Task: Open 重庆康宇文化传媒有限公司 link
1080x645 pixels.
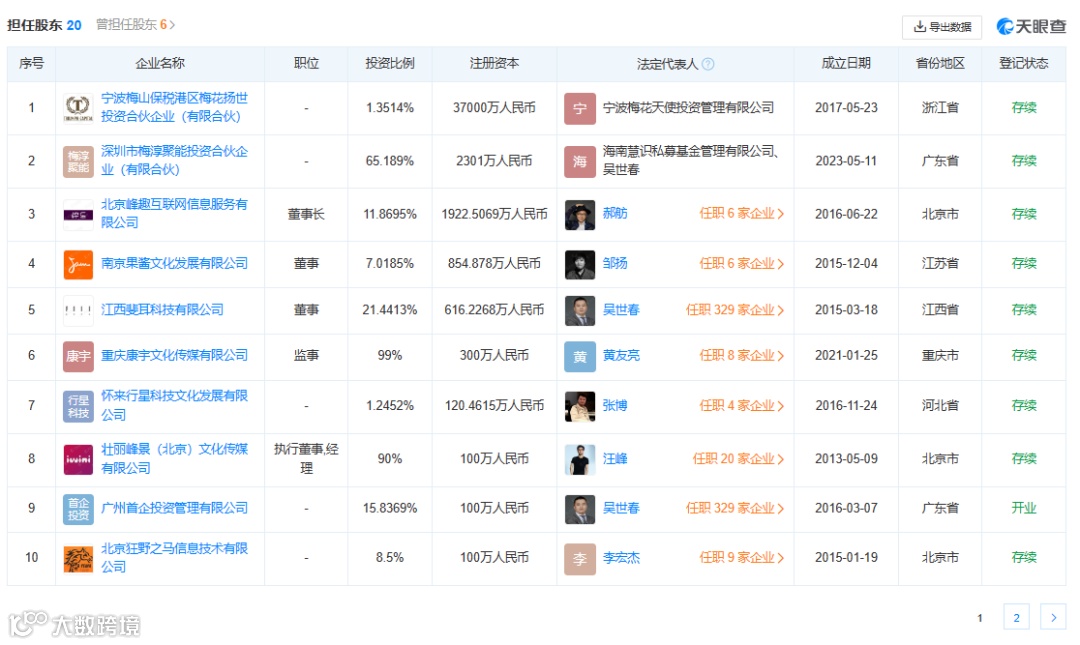Action: click(174, 356)
